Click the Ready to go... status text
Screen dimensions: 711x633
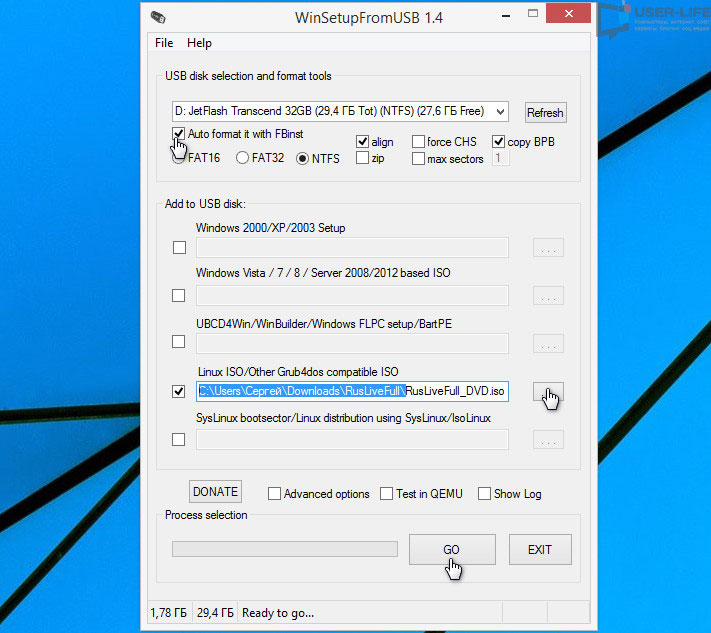click(x=278, y=613)
